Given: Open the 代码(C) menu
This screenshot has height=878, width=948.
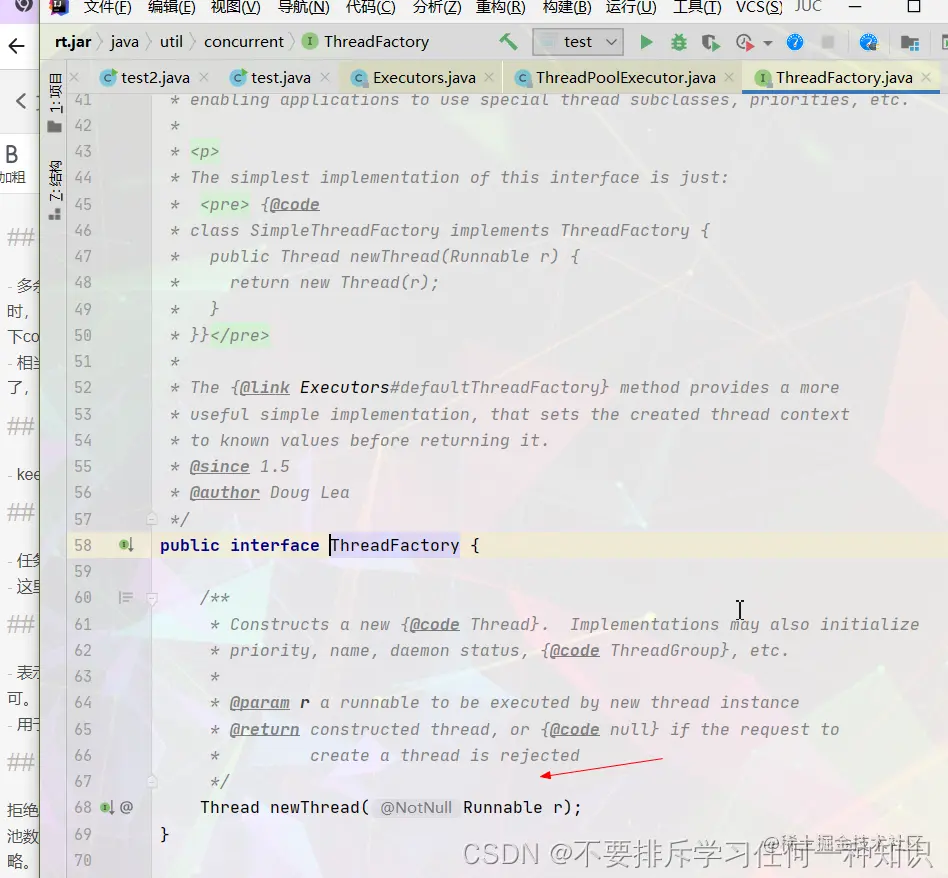Looking at the screenshot, I should click(x=370, y=7).
